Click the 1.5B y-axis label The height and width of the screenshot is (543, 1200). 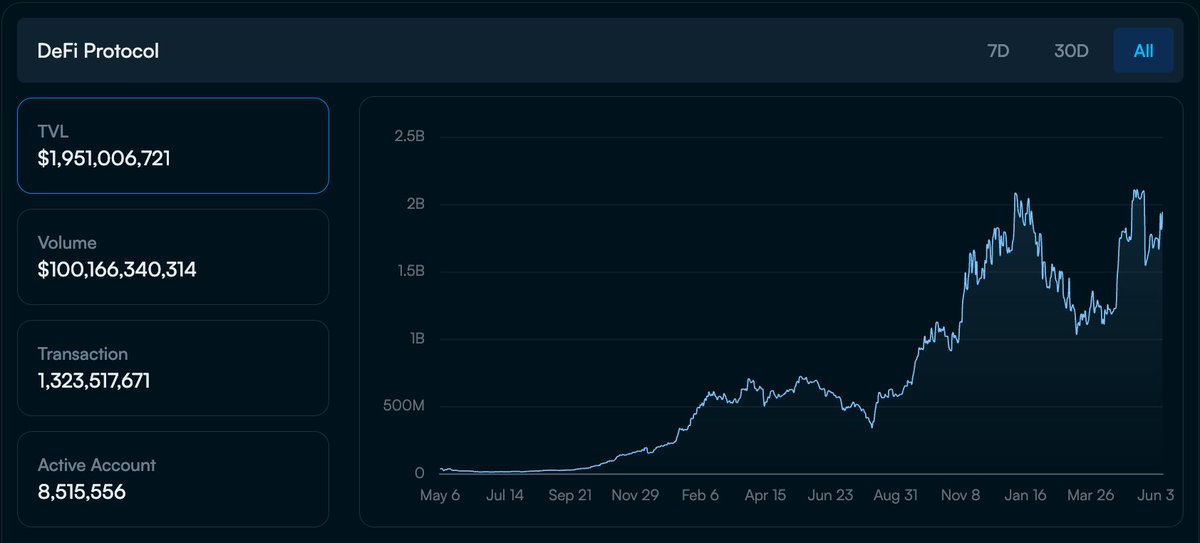pyautogui.click(x=409, y=271)
